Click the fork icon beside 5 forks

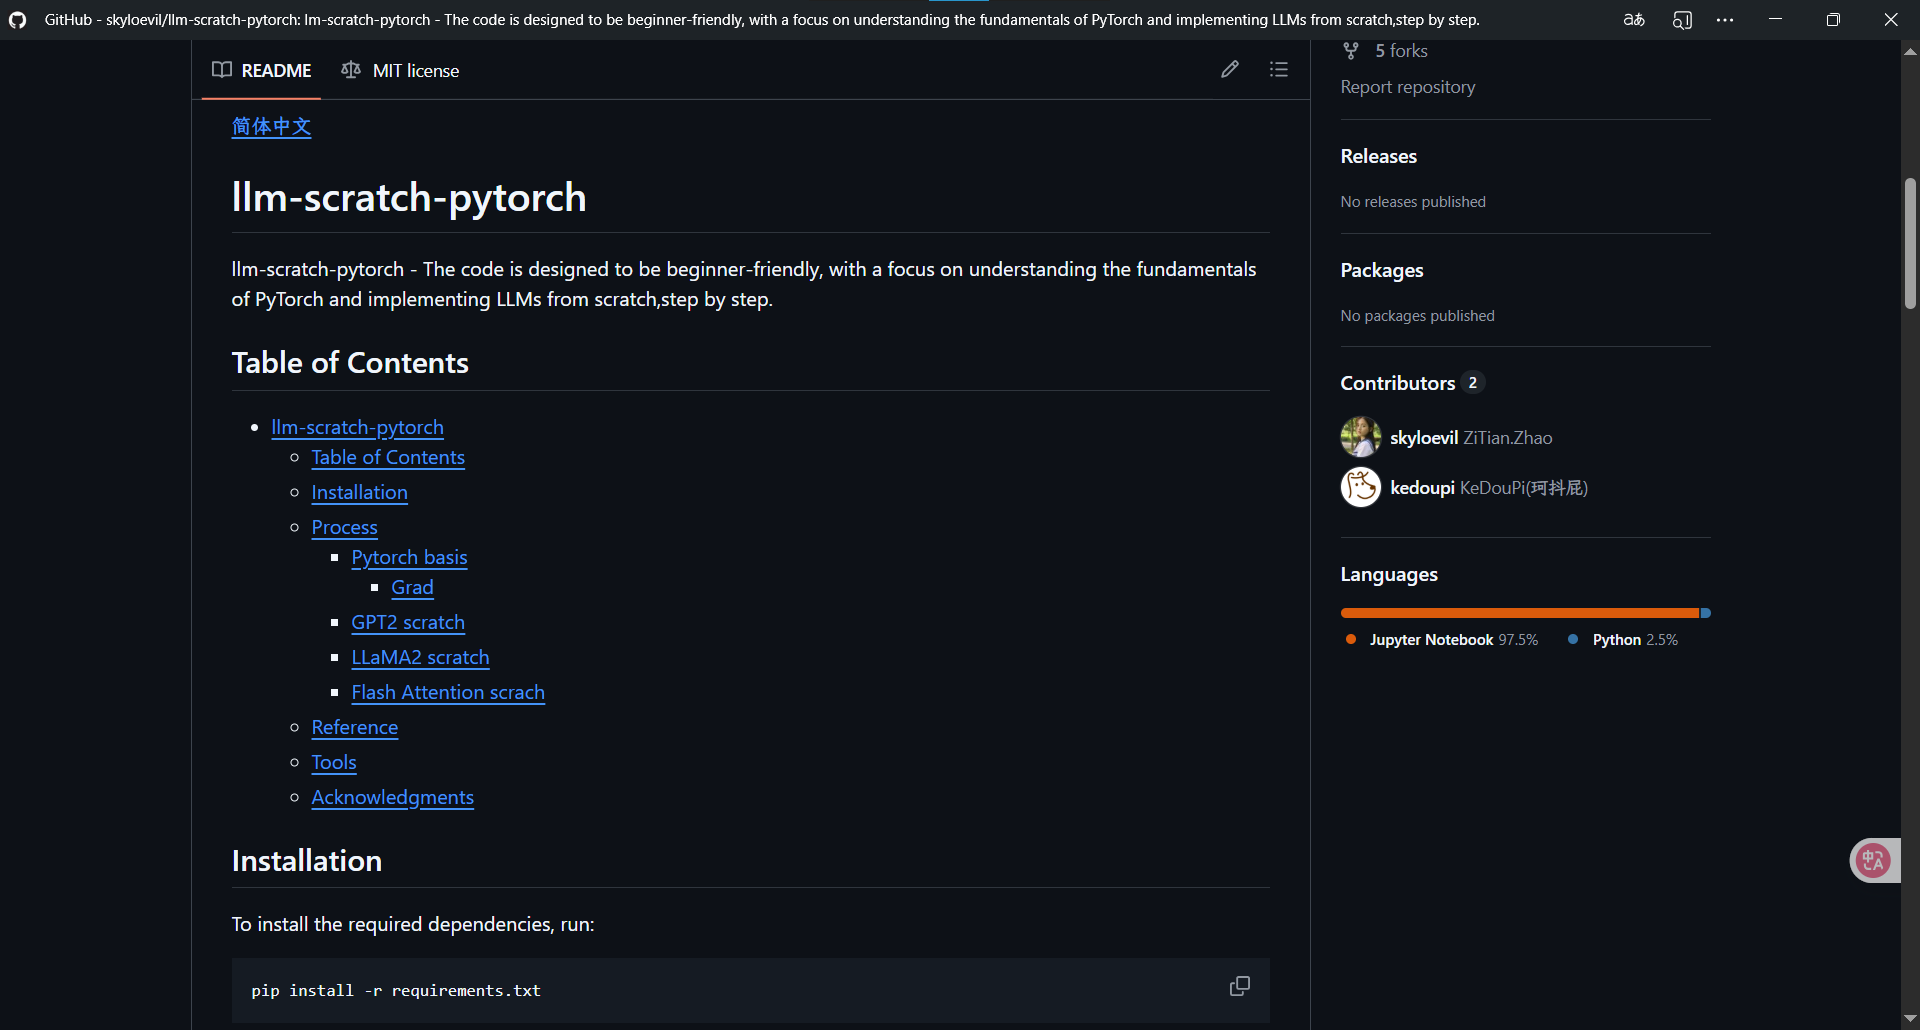(1351, 51)
